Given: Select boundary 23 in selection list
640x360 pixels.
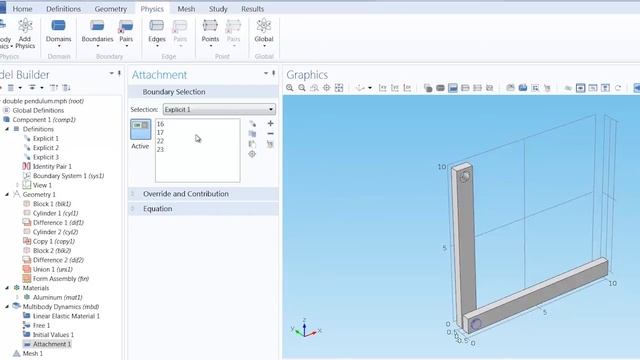Looking at the screenshot, I should pyautogui.click(x=160, y=150).
